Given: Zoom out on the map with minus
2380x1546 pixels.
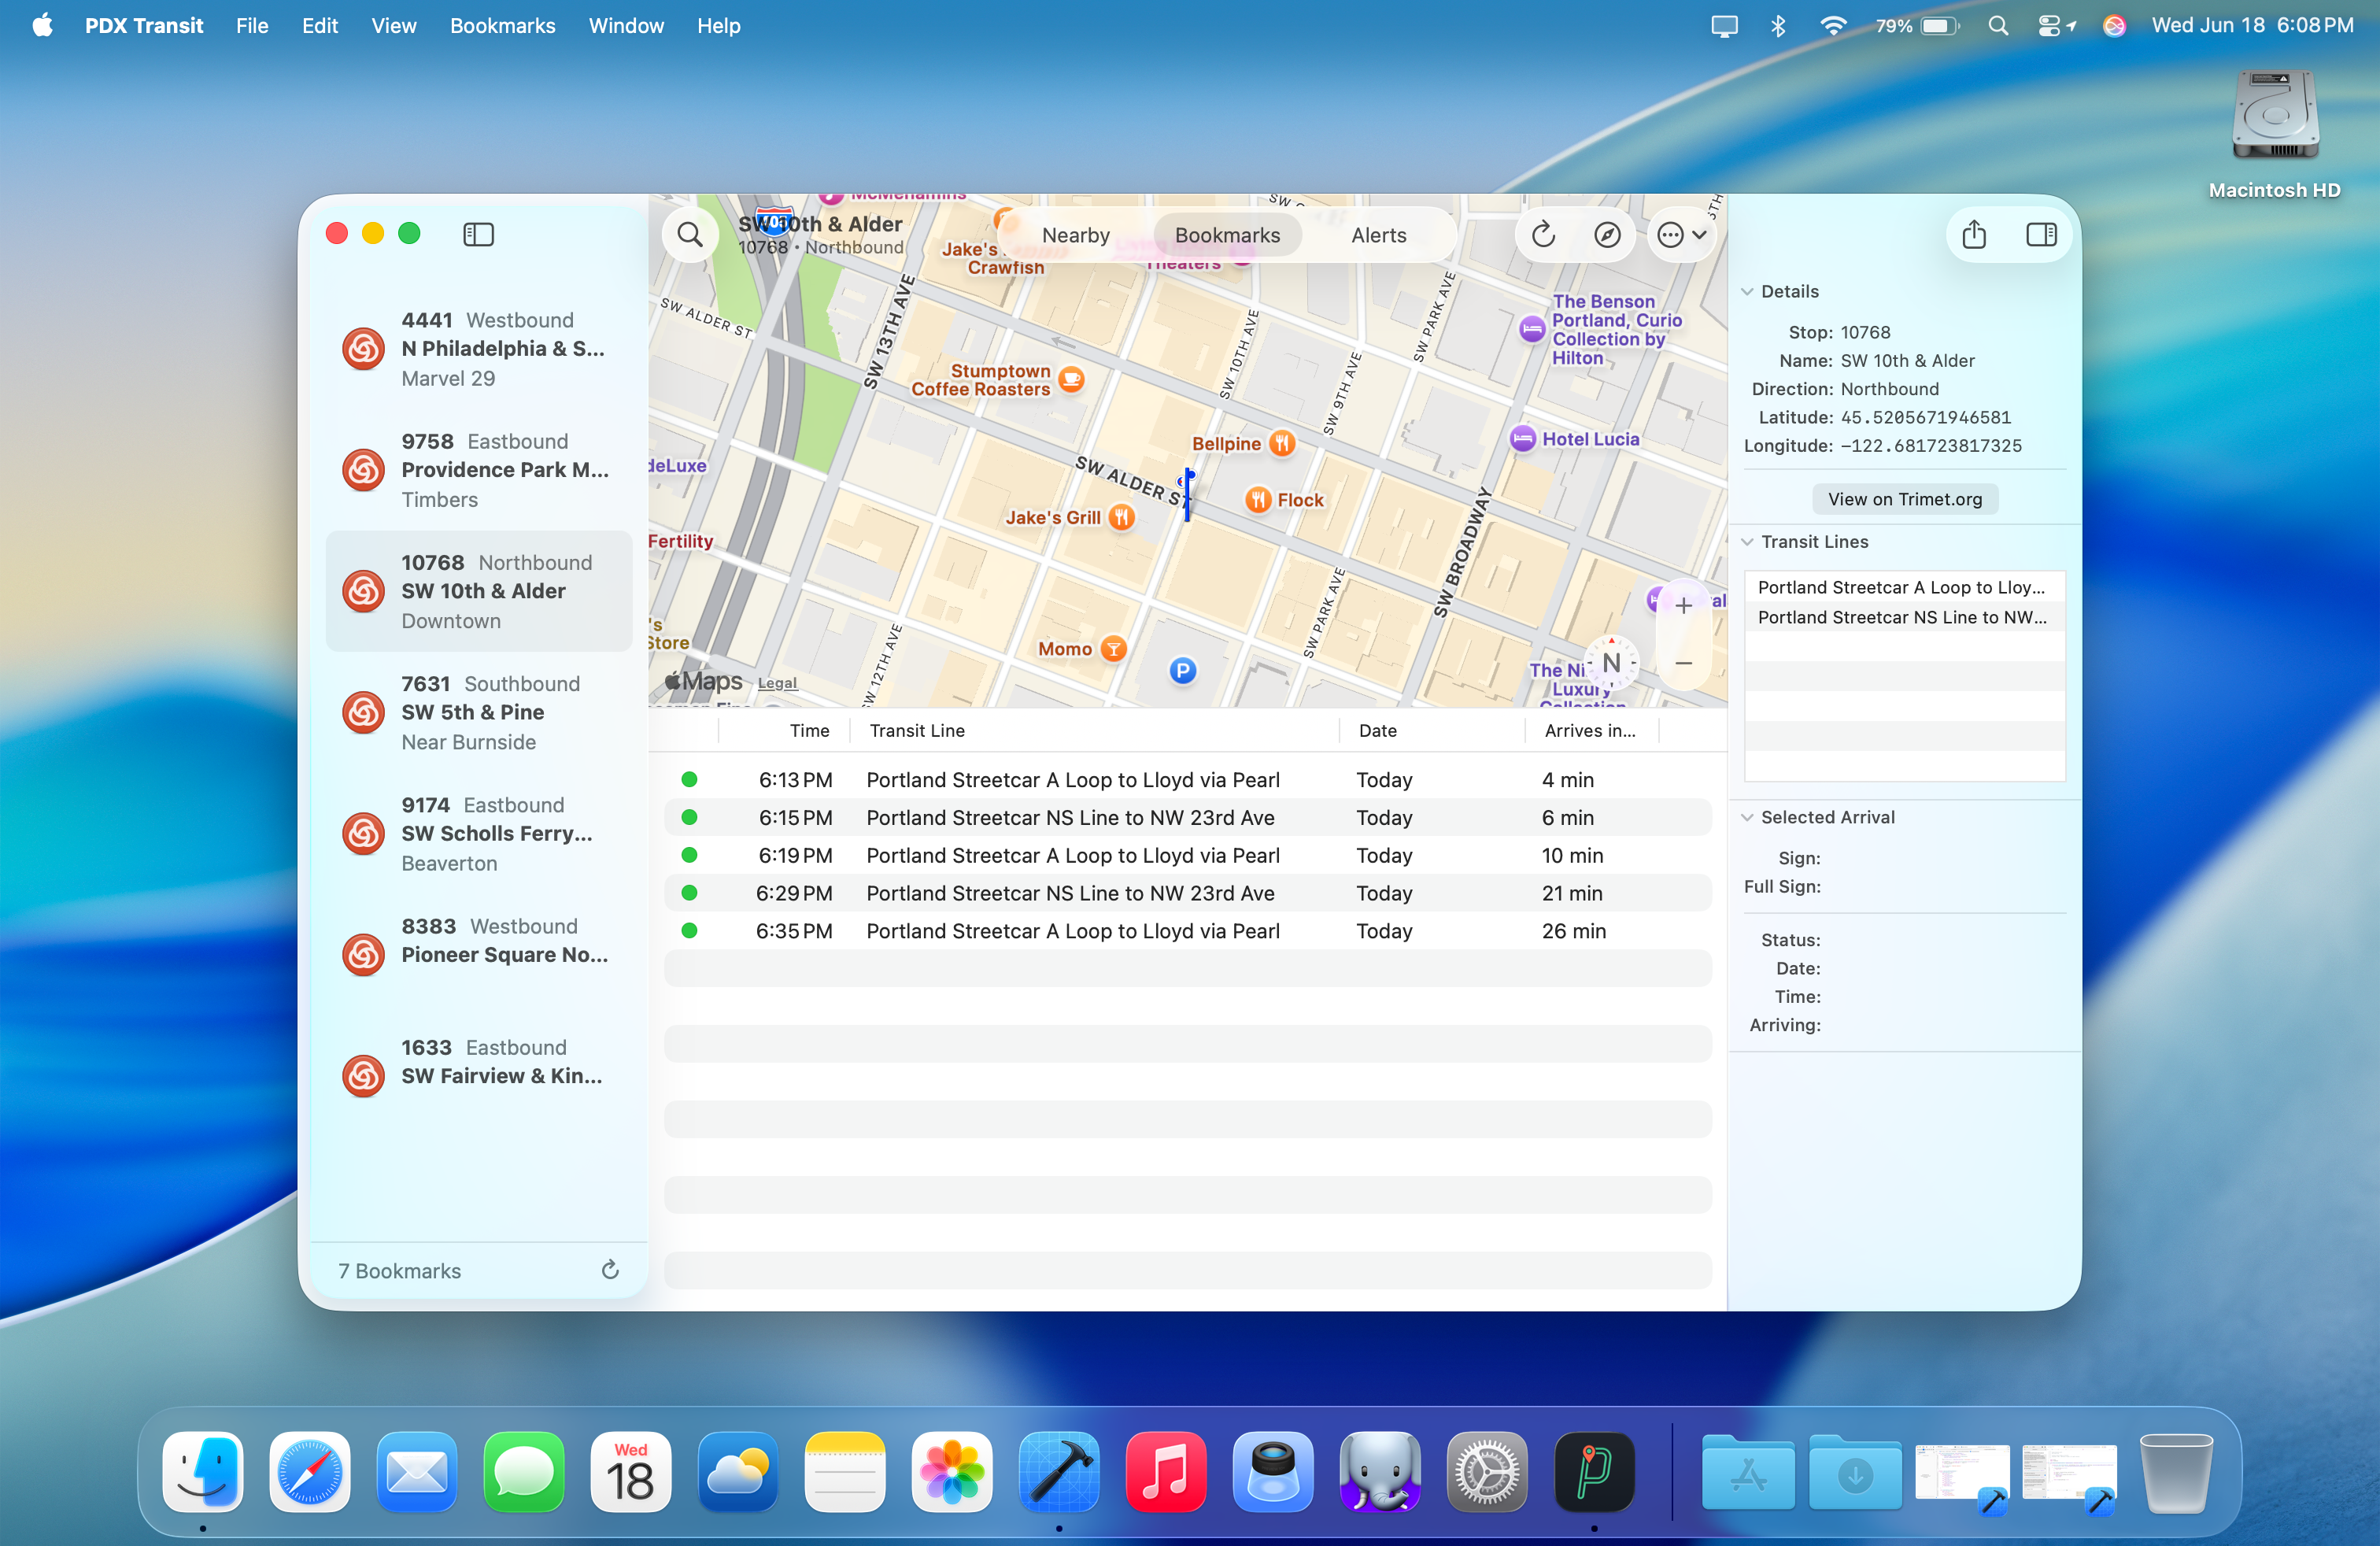Looking at the screenshot, I should (1683, 663).
